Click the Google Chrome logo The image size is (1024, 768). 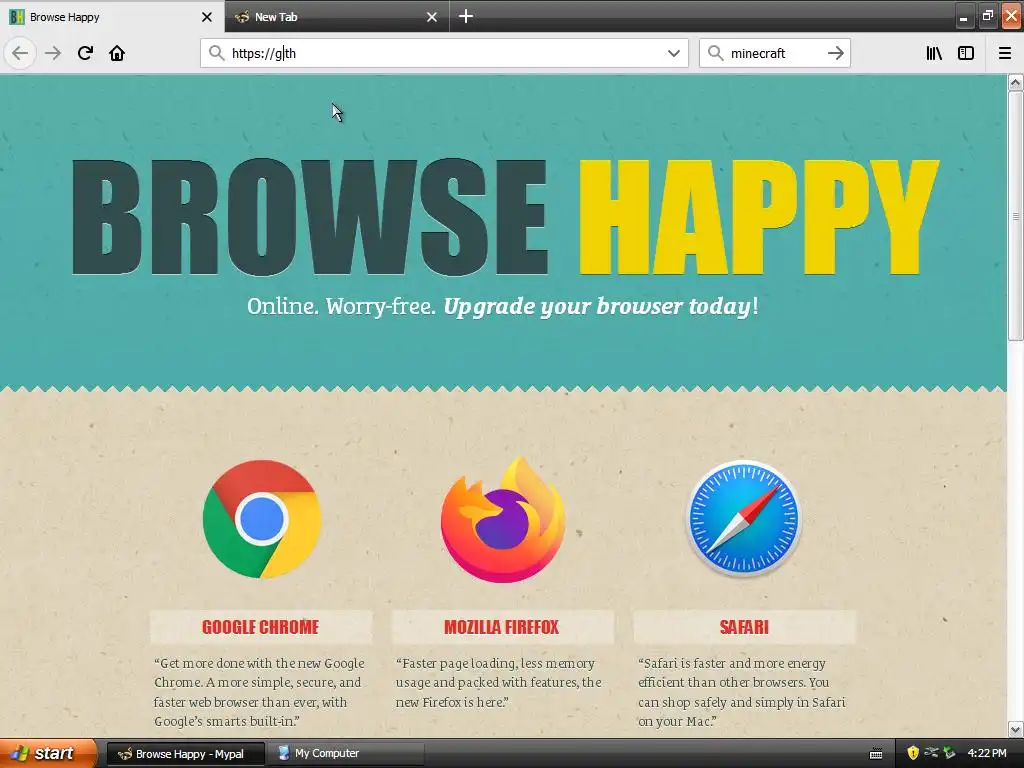[x=261, y=519]
